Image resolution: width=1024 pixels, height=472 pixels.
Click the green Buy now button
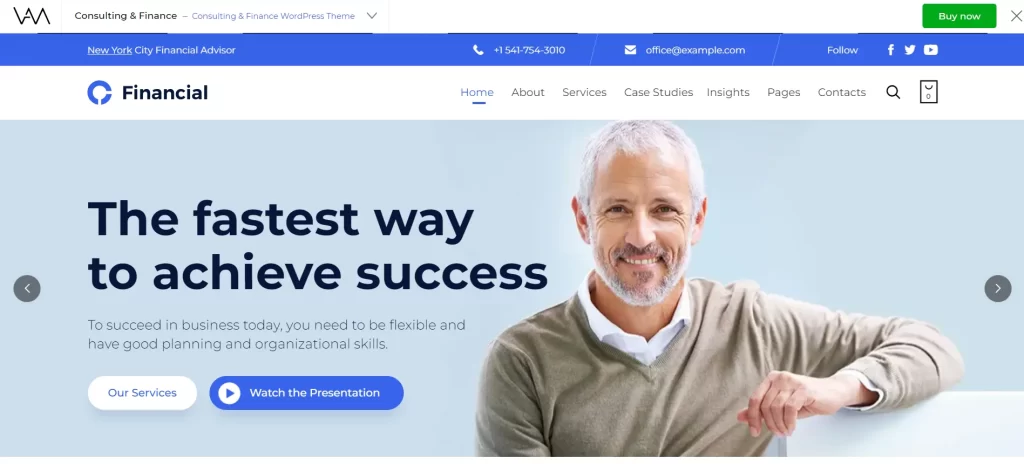(x=959, y=16)
